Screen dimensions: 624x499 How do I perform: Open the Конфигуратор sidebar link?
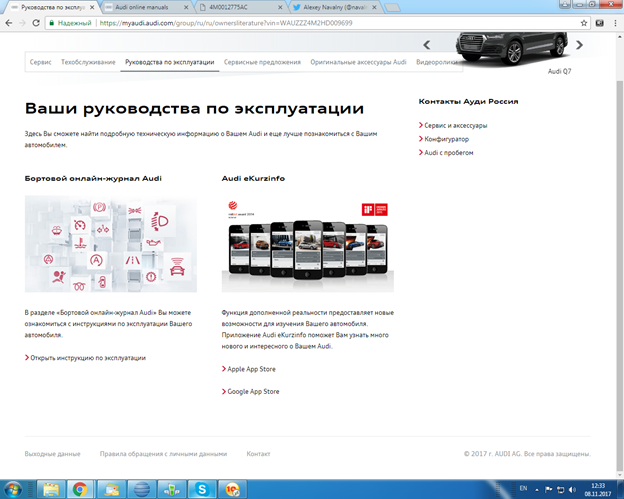(449, 139)
